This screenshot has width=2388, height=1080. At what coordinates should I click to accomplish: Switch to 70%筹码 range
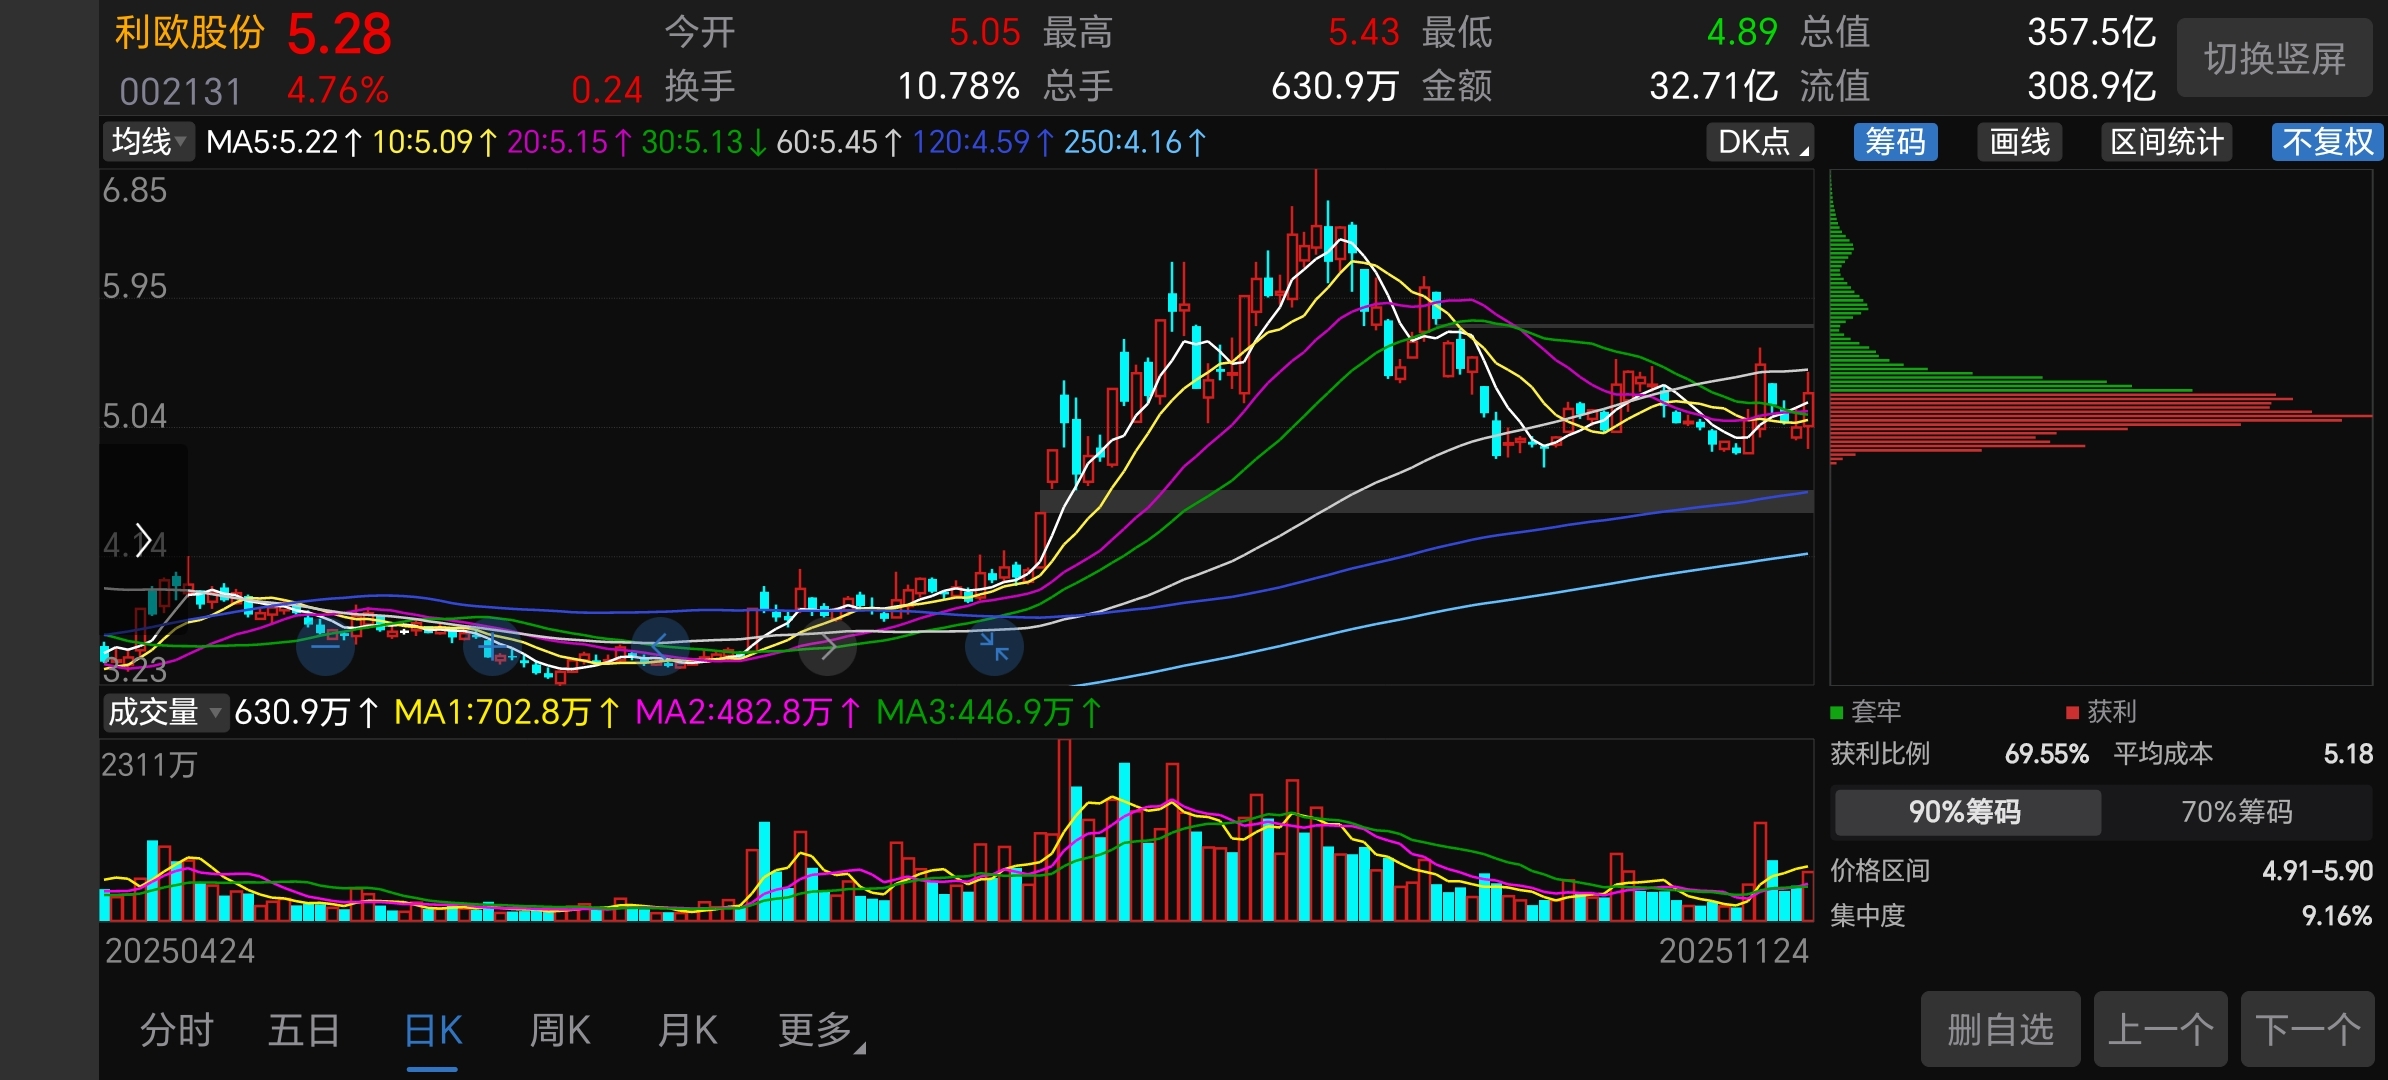[x=2236, y=811]
